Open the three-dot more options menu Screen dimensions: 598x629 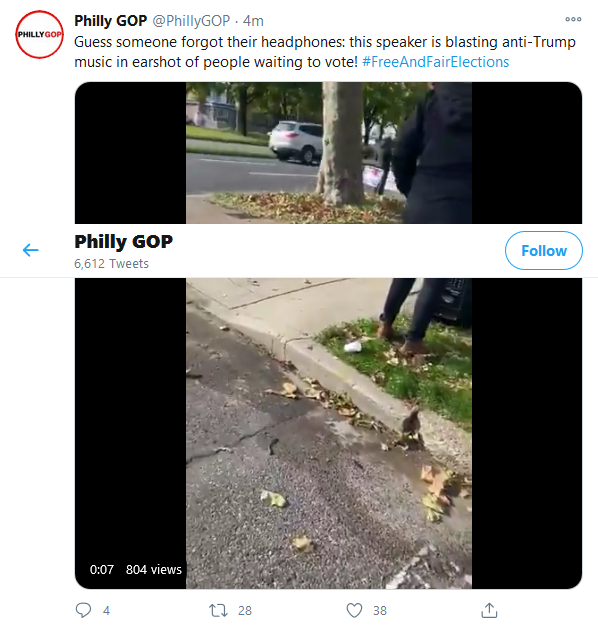pos(573,19)
